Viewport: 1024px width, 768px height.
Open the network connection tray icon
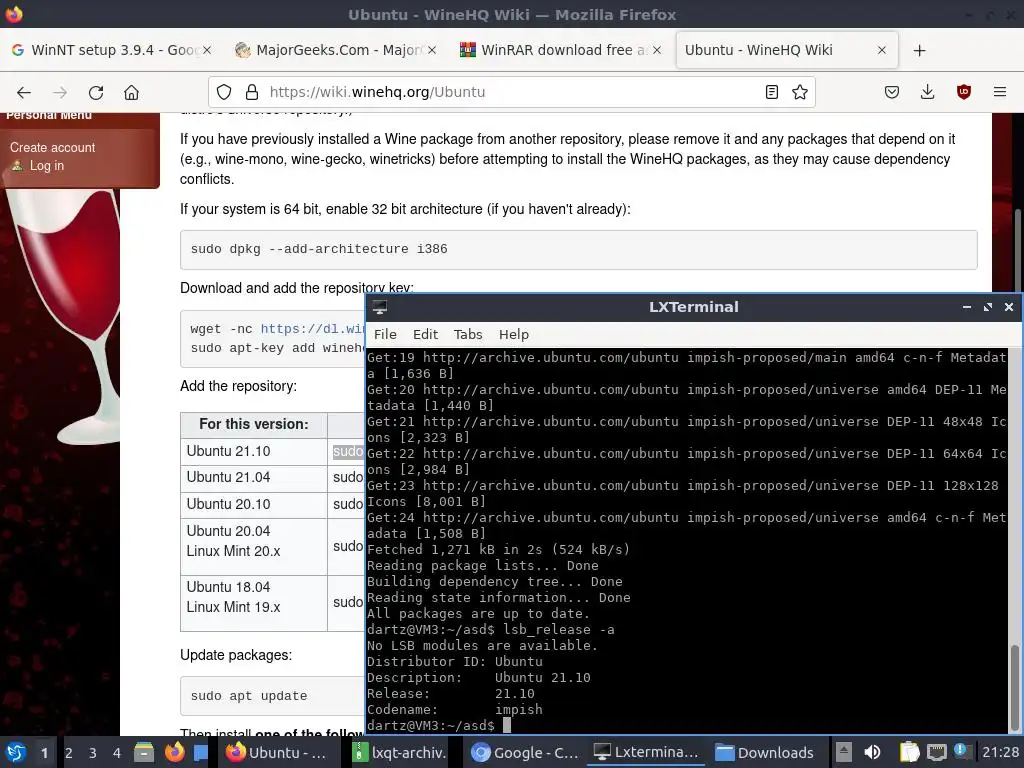937,752
